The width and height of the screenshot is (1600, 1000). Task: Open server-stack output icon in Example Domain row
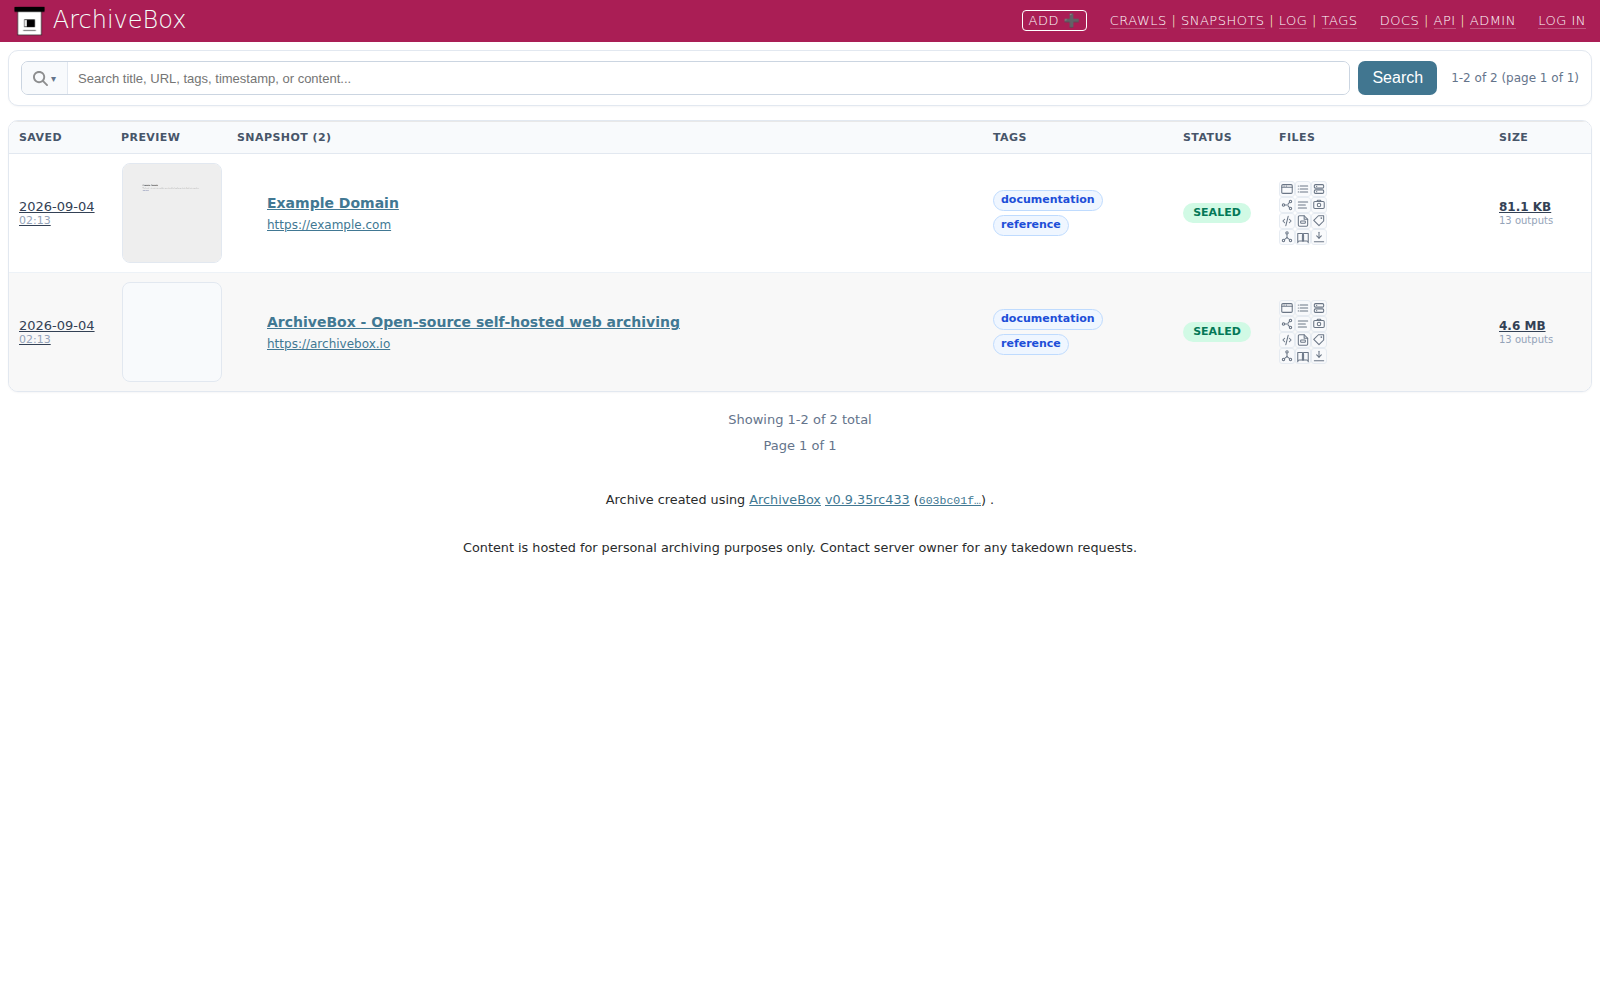pos(1319,189)
